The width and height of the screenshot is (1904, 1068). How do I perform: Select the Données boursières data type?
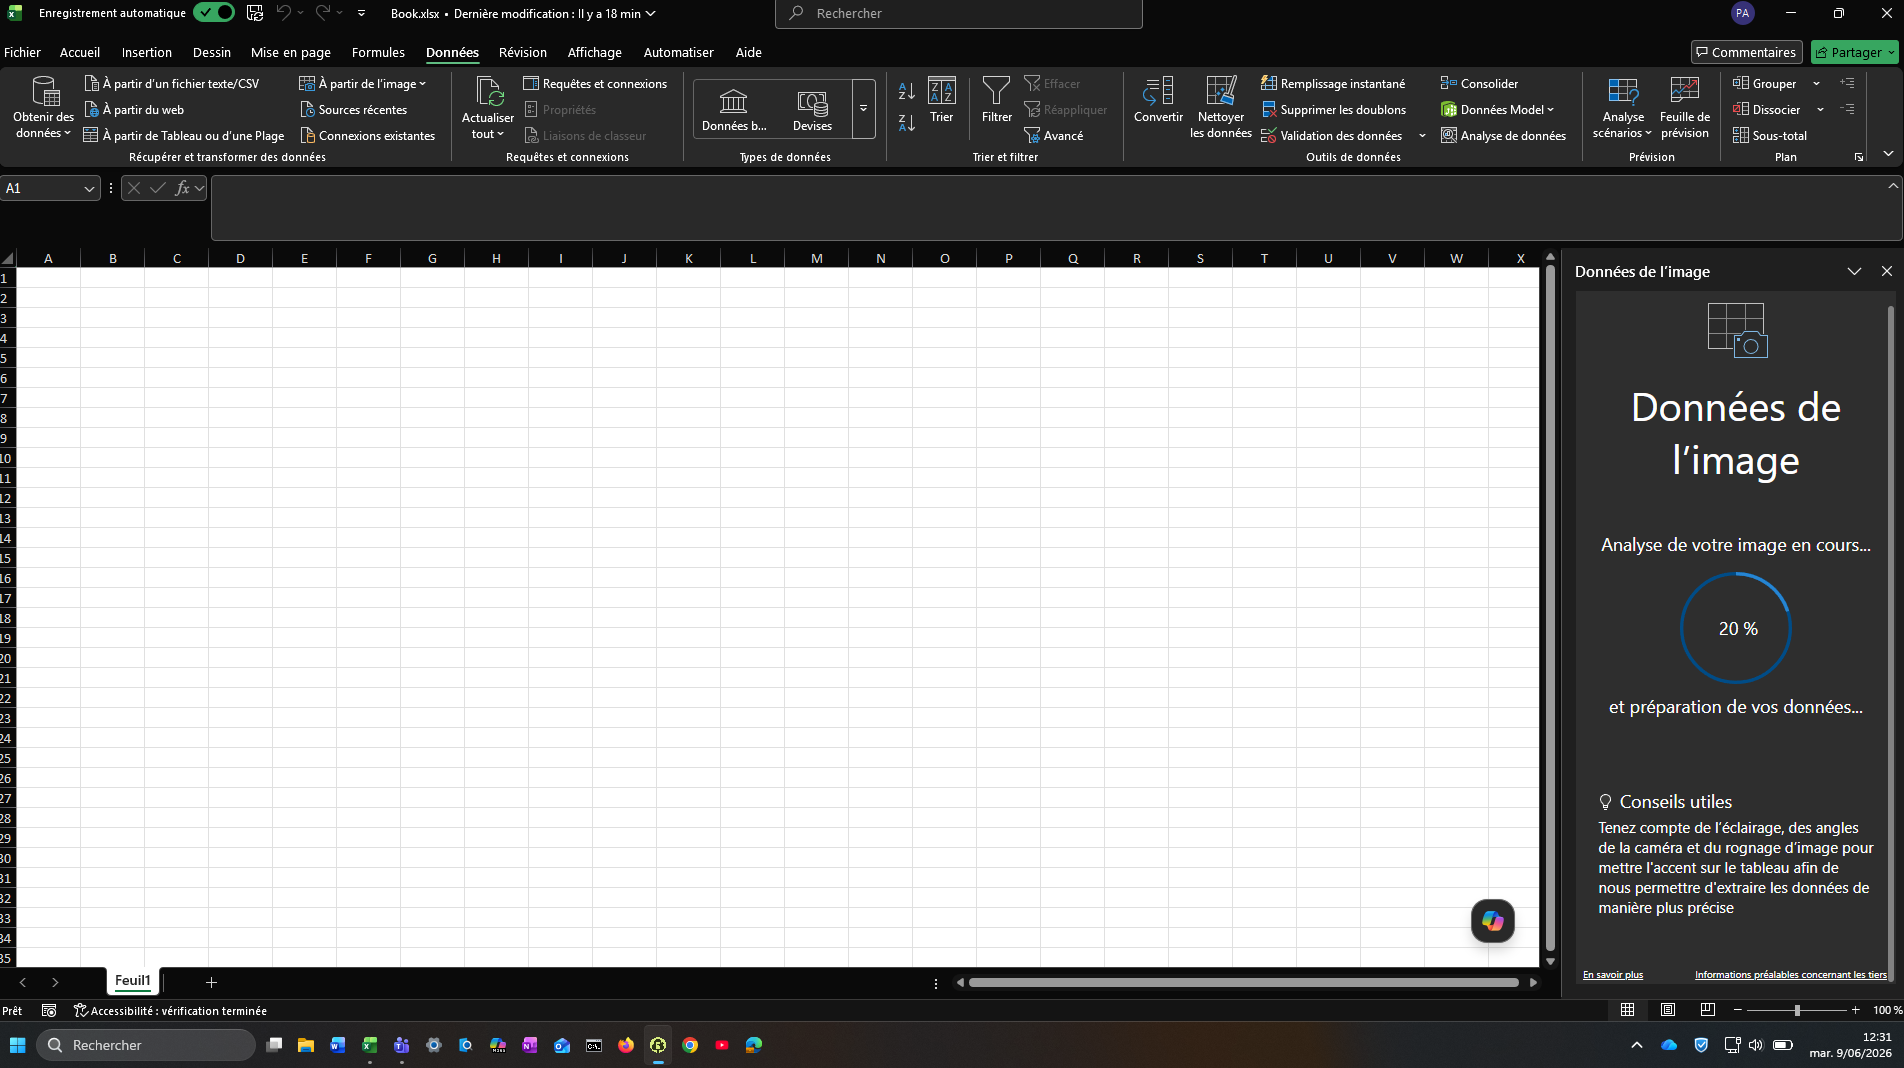(x=734, y=109)
